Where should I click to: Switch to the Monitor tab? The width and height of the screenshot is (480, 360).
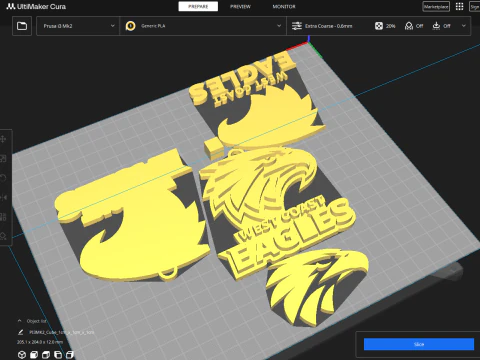284,6
